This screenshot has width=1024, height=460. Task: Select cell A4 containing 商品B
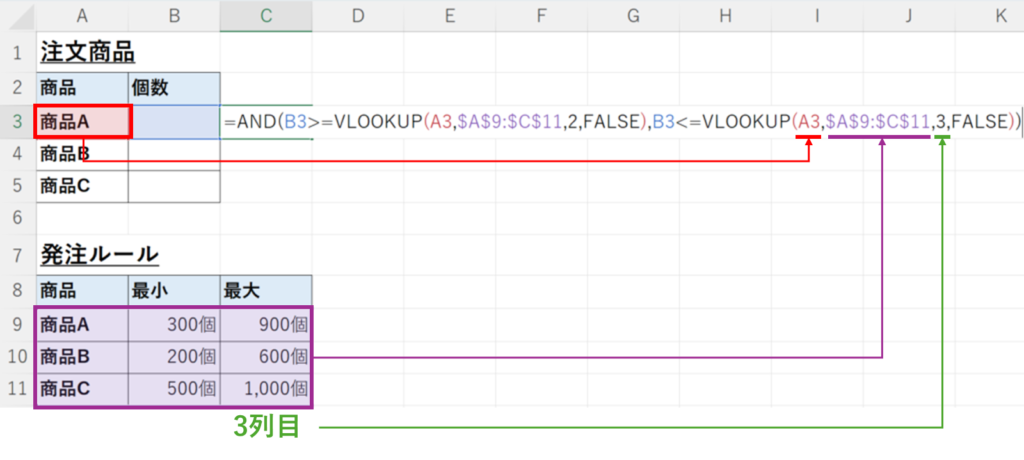pos(82,154)
